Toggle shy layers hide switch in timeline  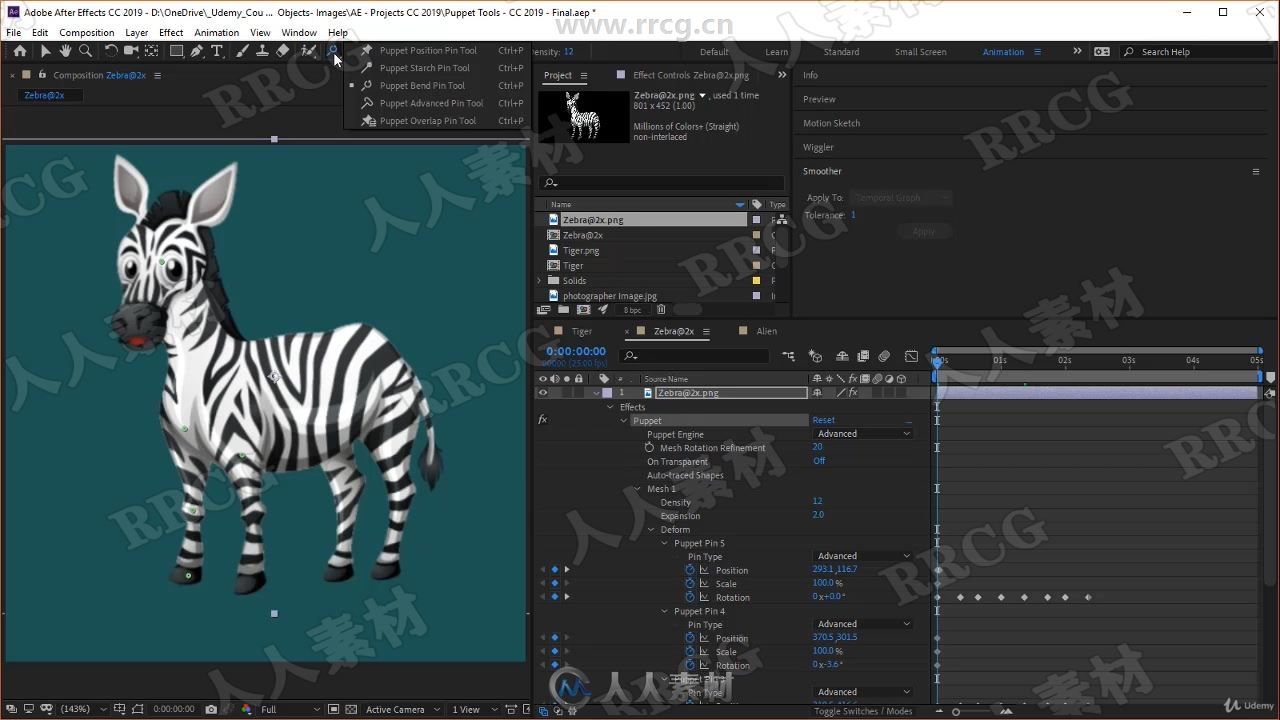[842, 355]
